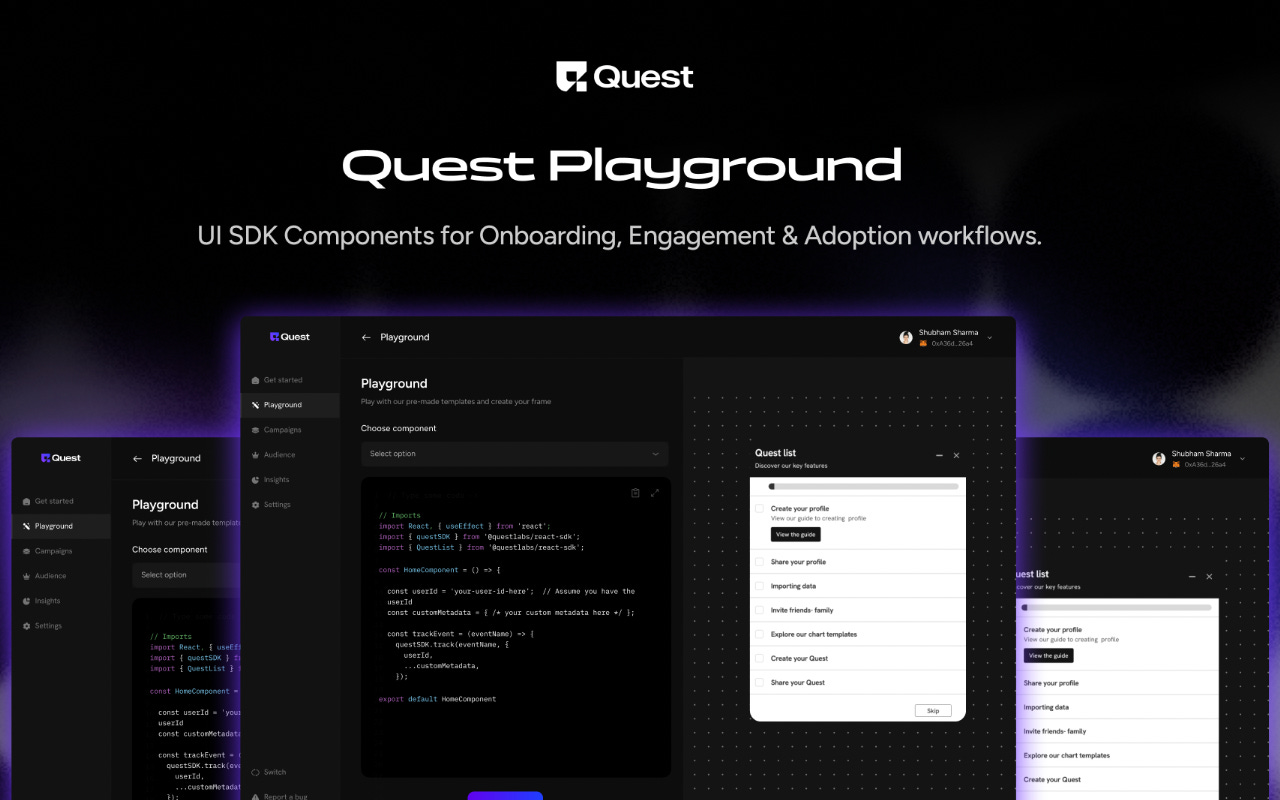Click Get started icon in left window
1280x800 pixels.
(x=26, y=501)
